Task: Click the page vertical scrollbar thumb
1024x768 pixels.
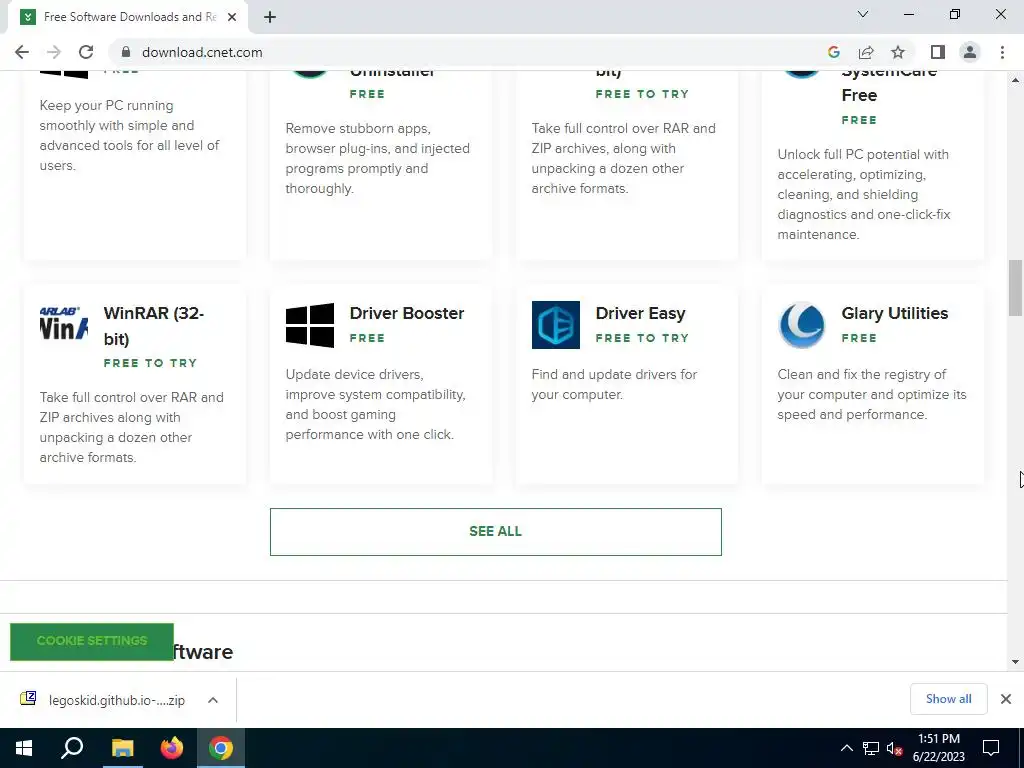Action: 1015,287
